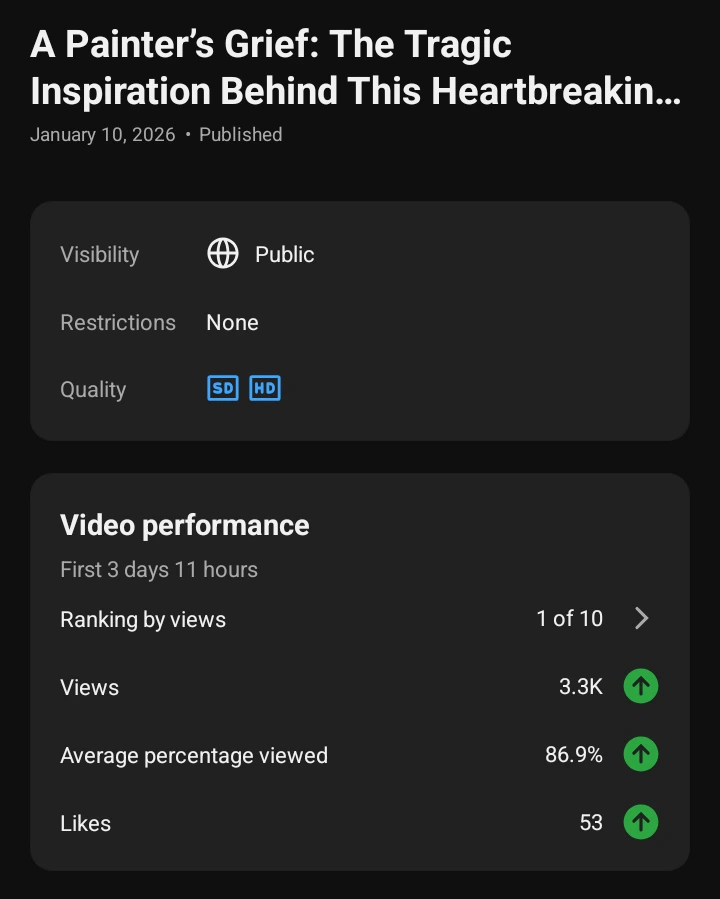
Task: Select the HD quality badge icon
Action: click(x=264, y=388)
